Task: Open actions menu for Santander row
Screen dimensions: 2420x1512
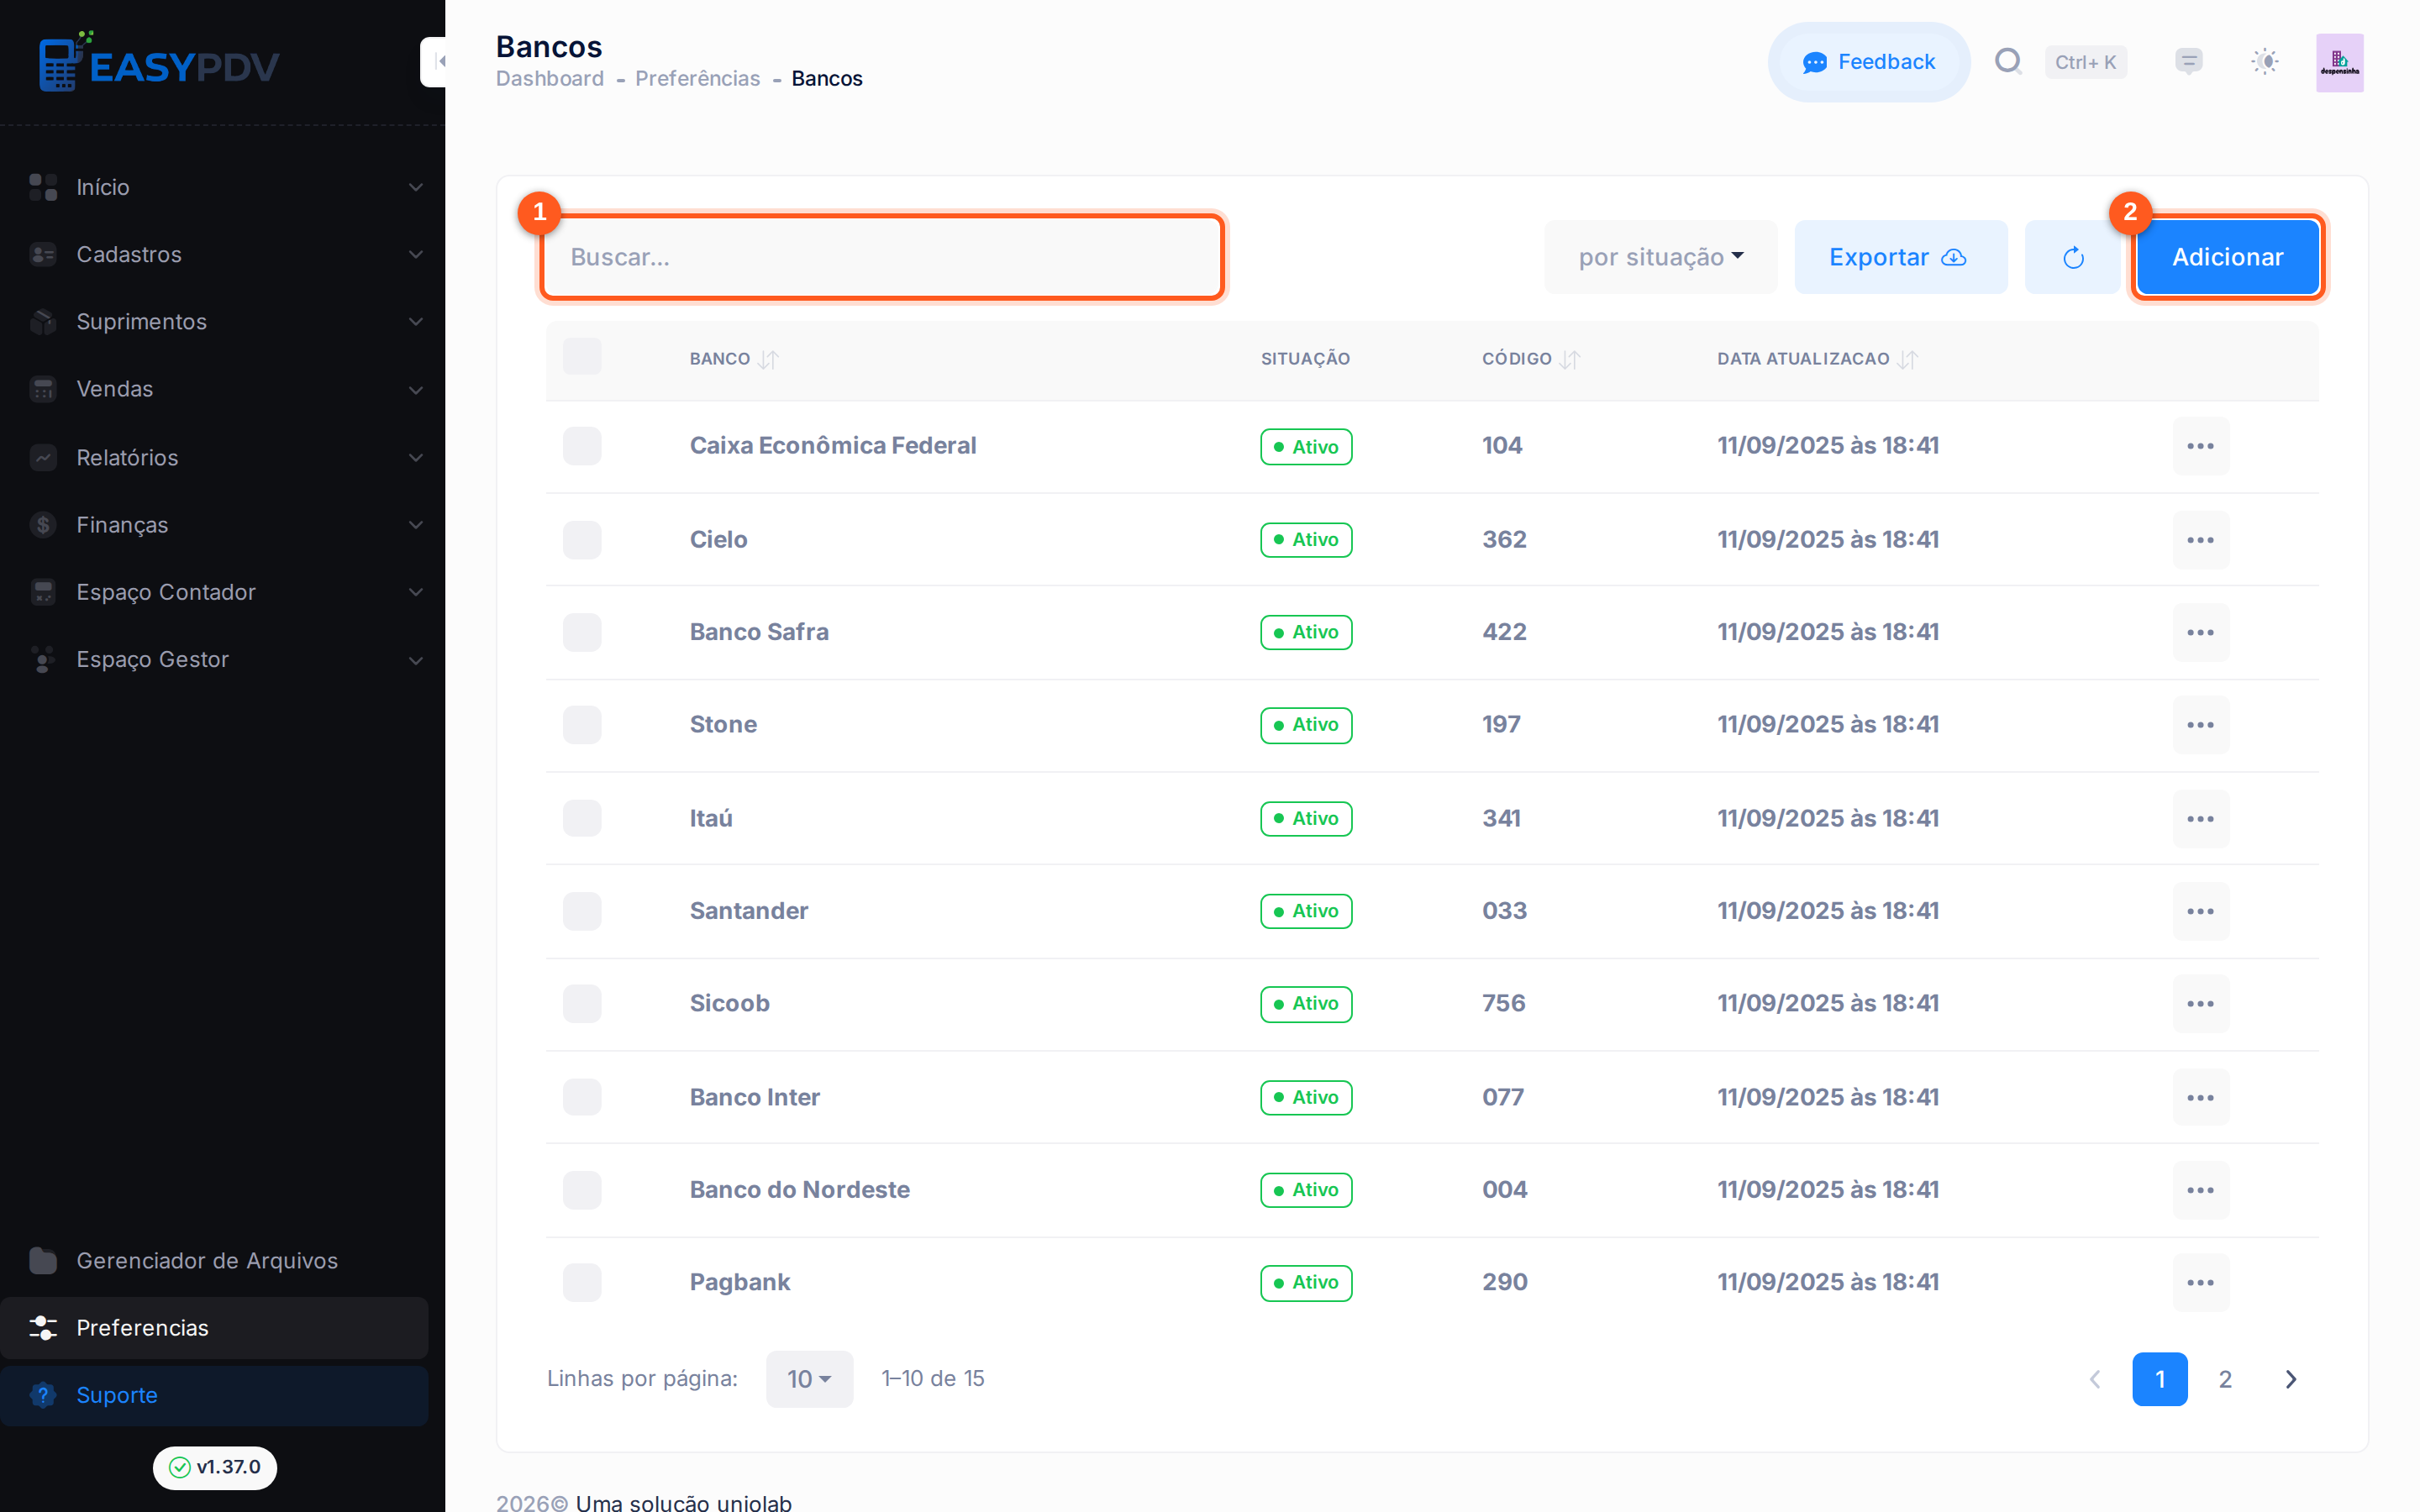Action: click(2200, 911)
